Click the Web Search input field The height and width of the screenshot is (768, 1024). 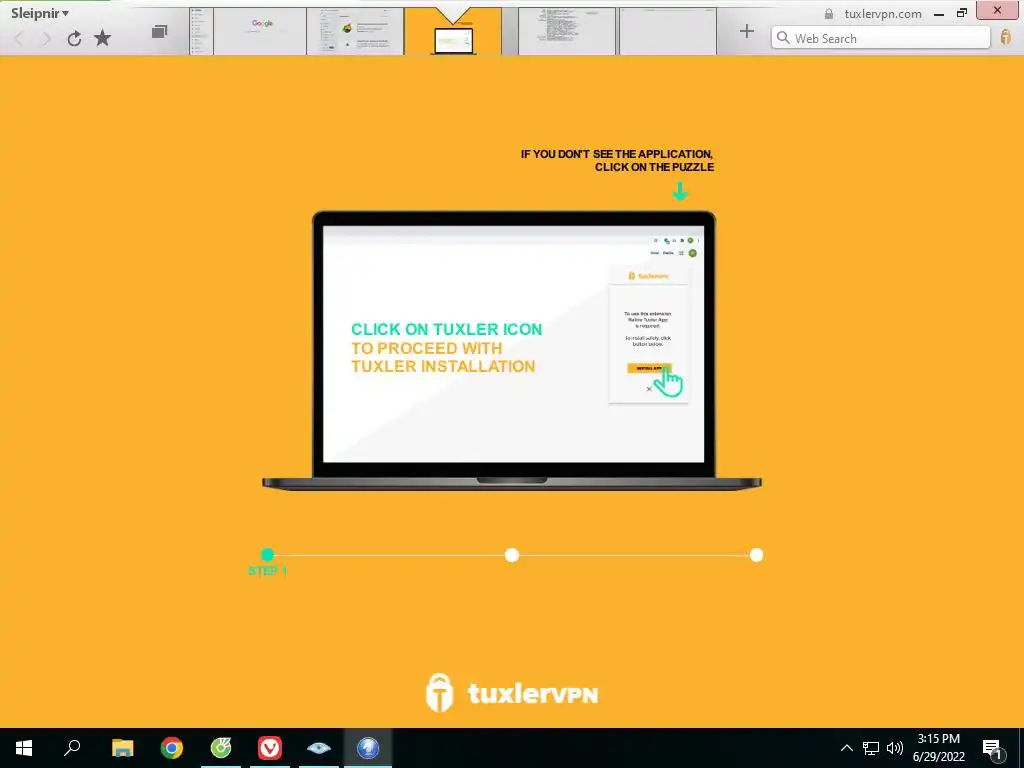880,38
